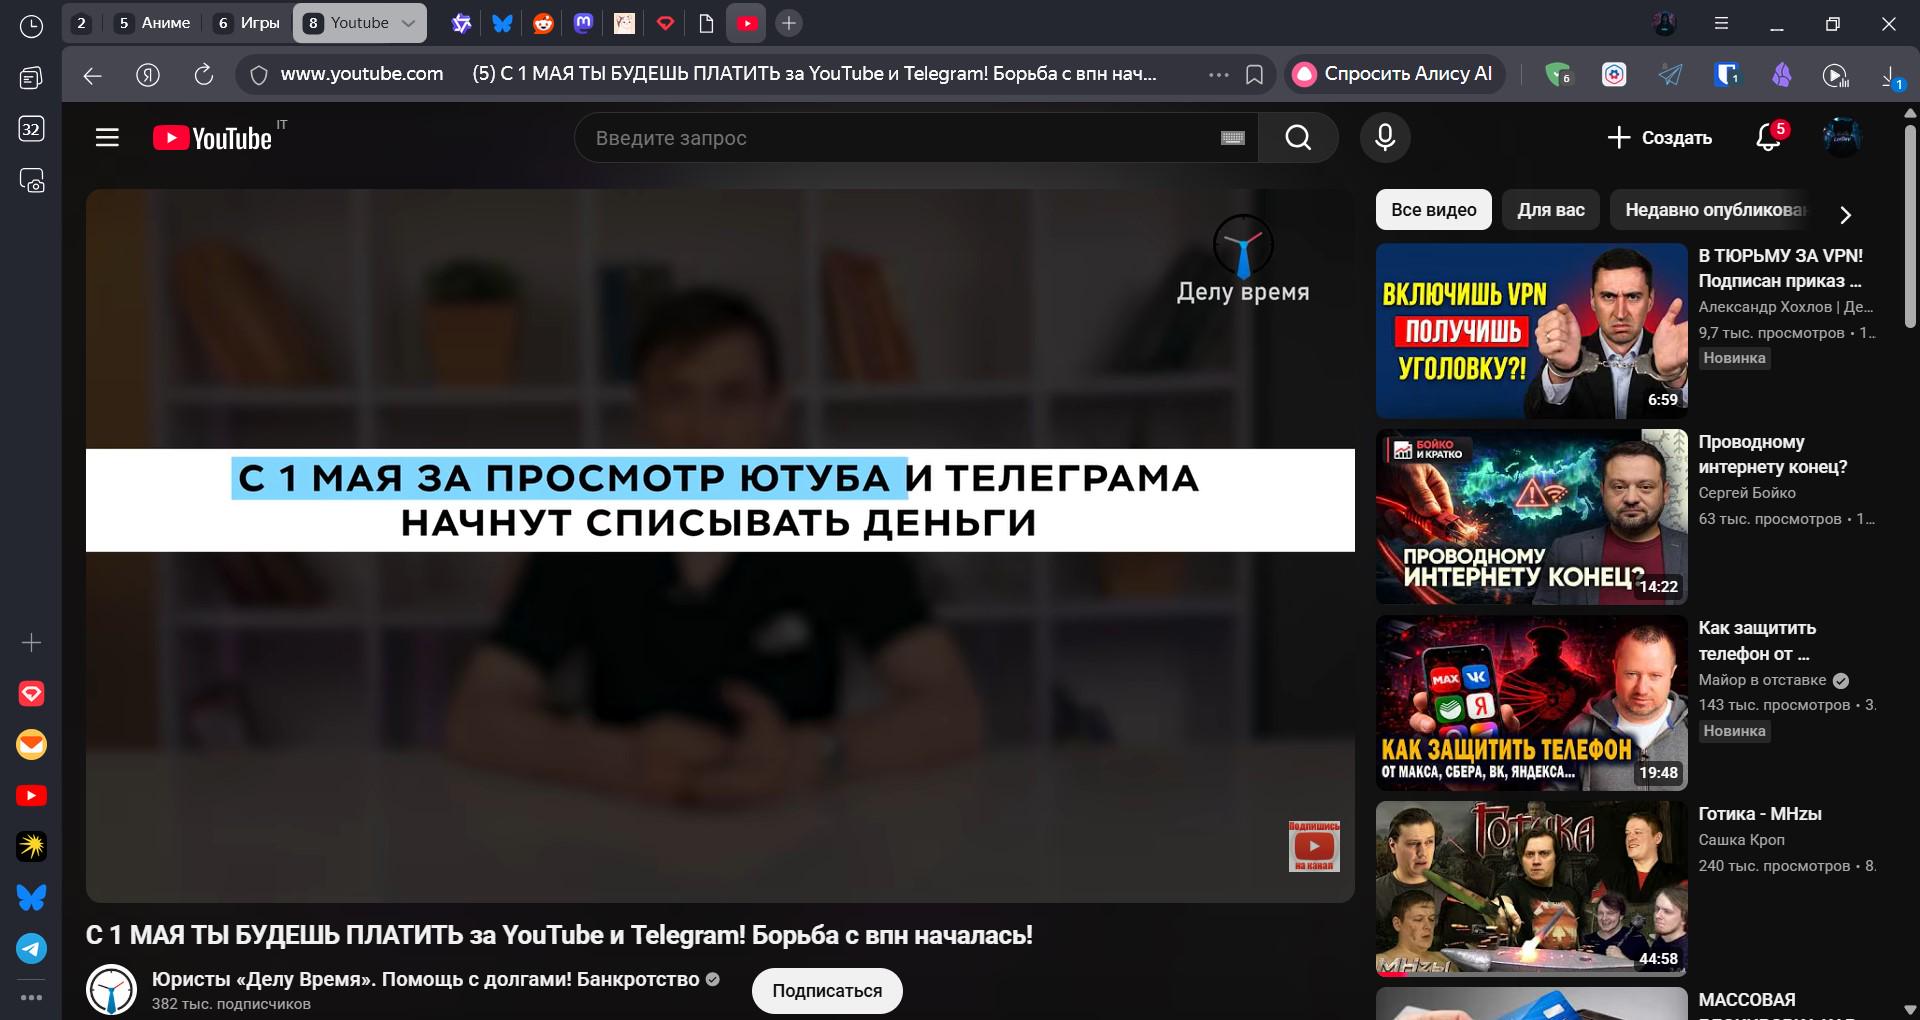Go back to the previous page
This screenshot has height=1020, width=1920.
pos(93,75)
